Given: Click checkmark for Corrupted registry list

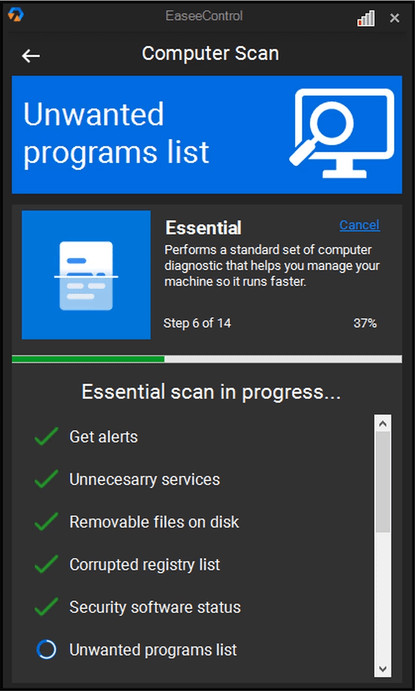Looking at the screenshot, I should click(46, 564).
